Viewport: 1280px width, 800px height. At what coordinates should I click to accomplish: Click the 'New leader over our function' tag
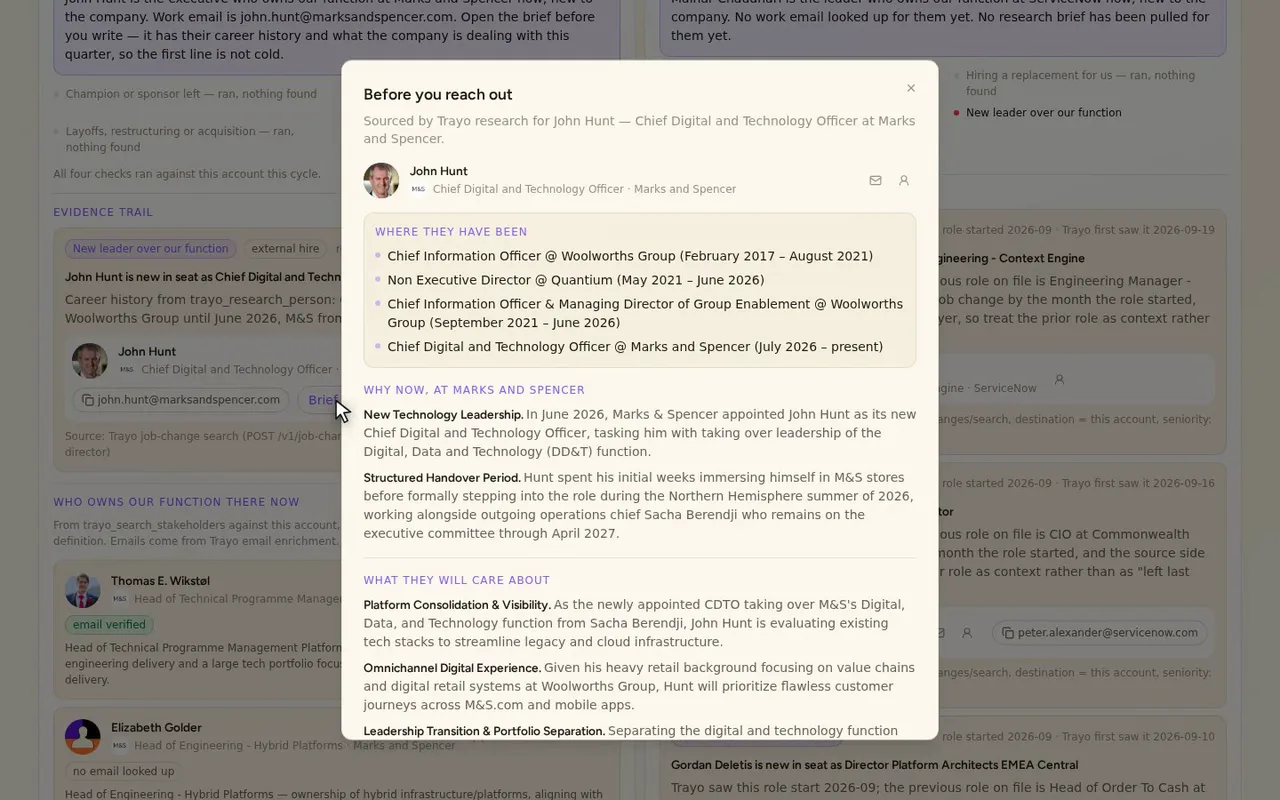click(x=150, y=249)
